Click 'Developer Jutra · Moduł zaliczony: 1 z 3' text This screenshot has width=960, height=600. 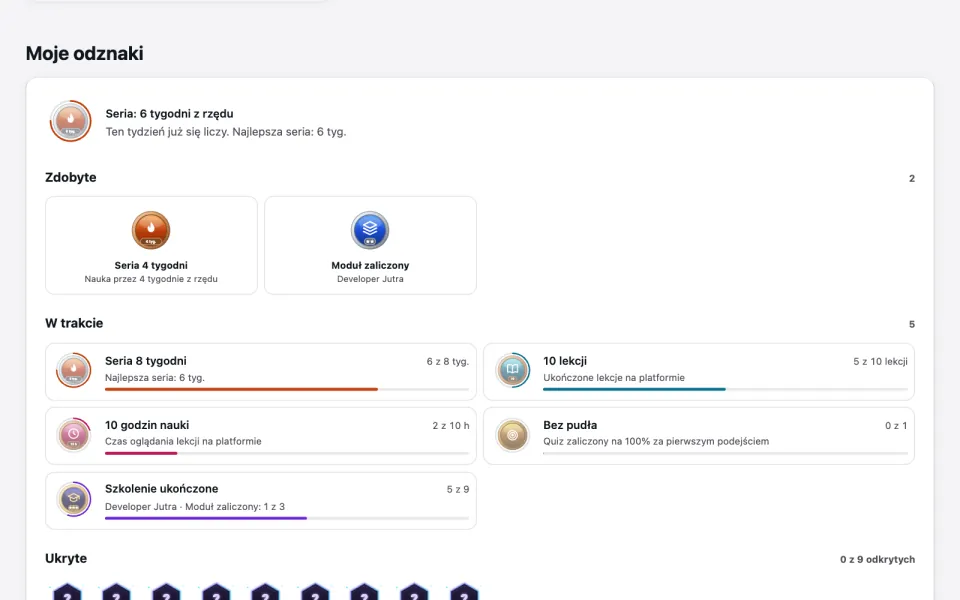click(x=195, y=507)
